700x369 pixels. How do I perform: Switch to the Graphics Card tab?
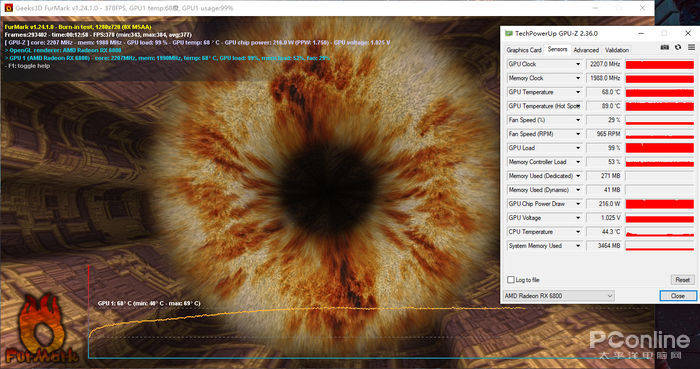(524, 50)
